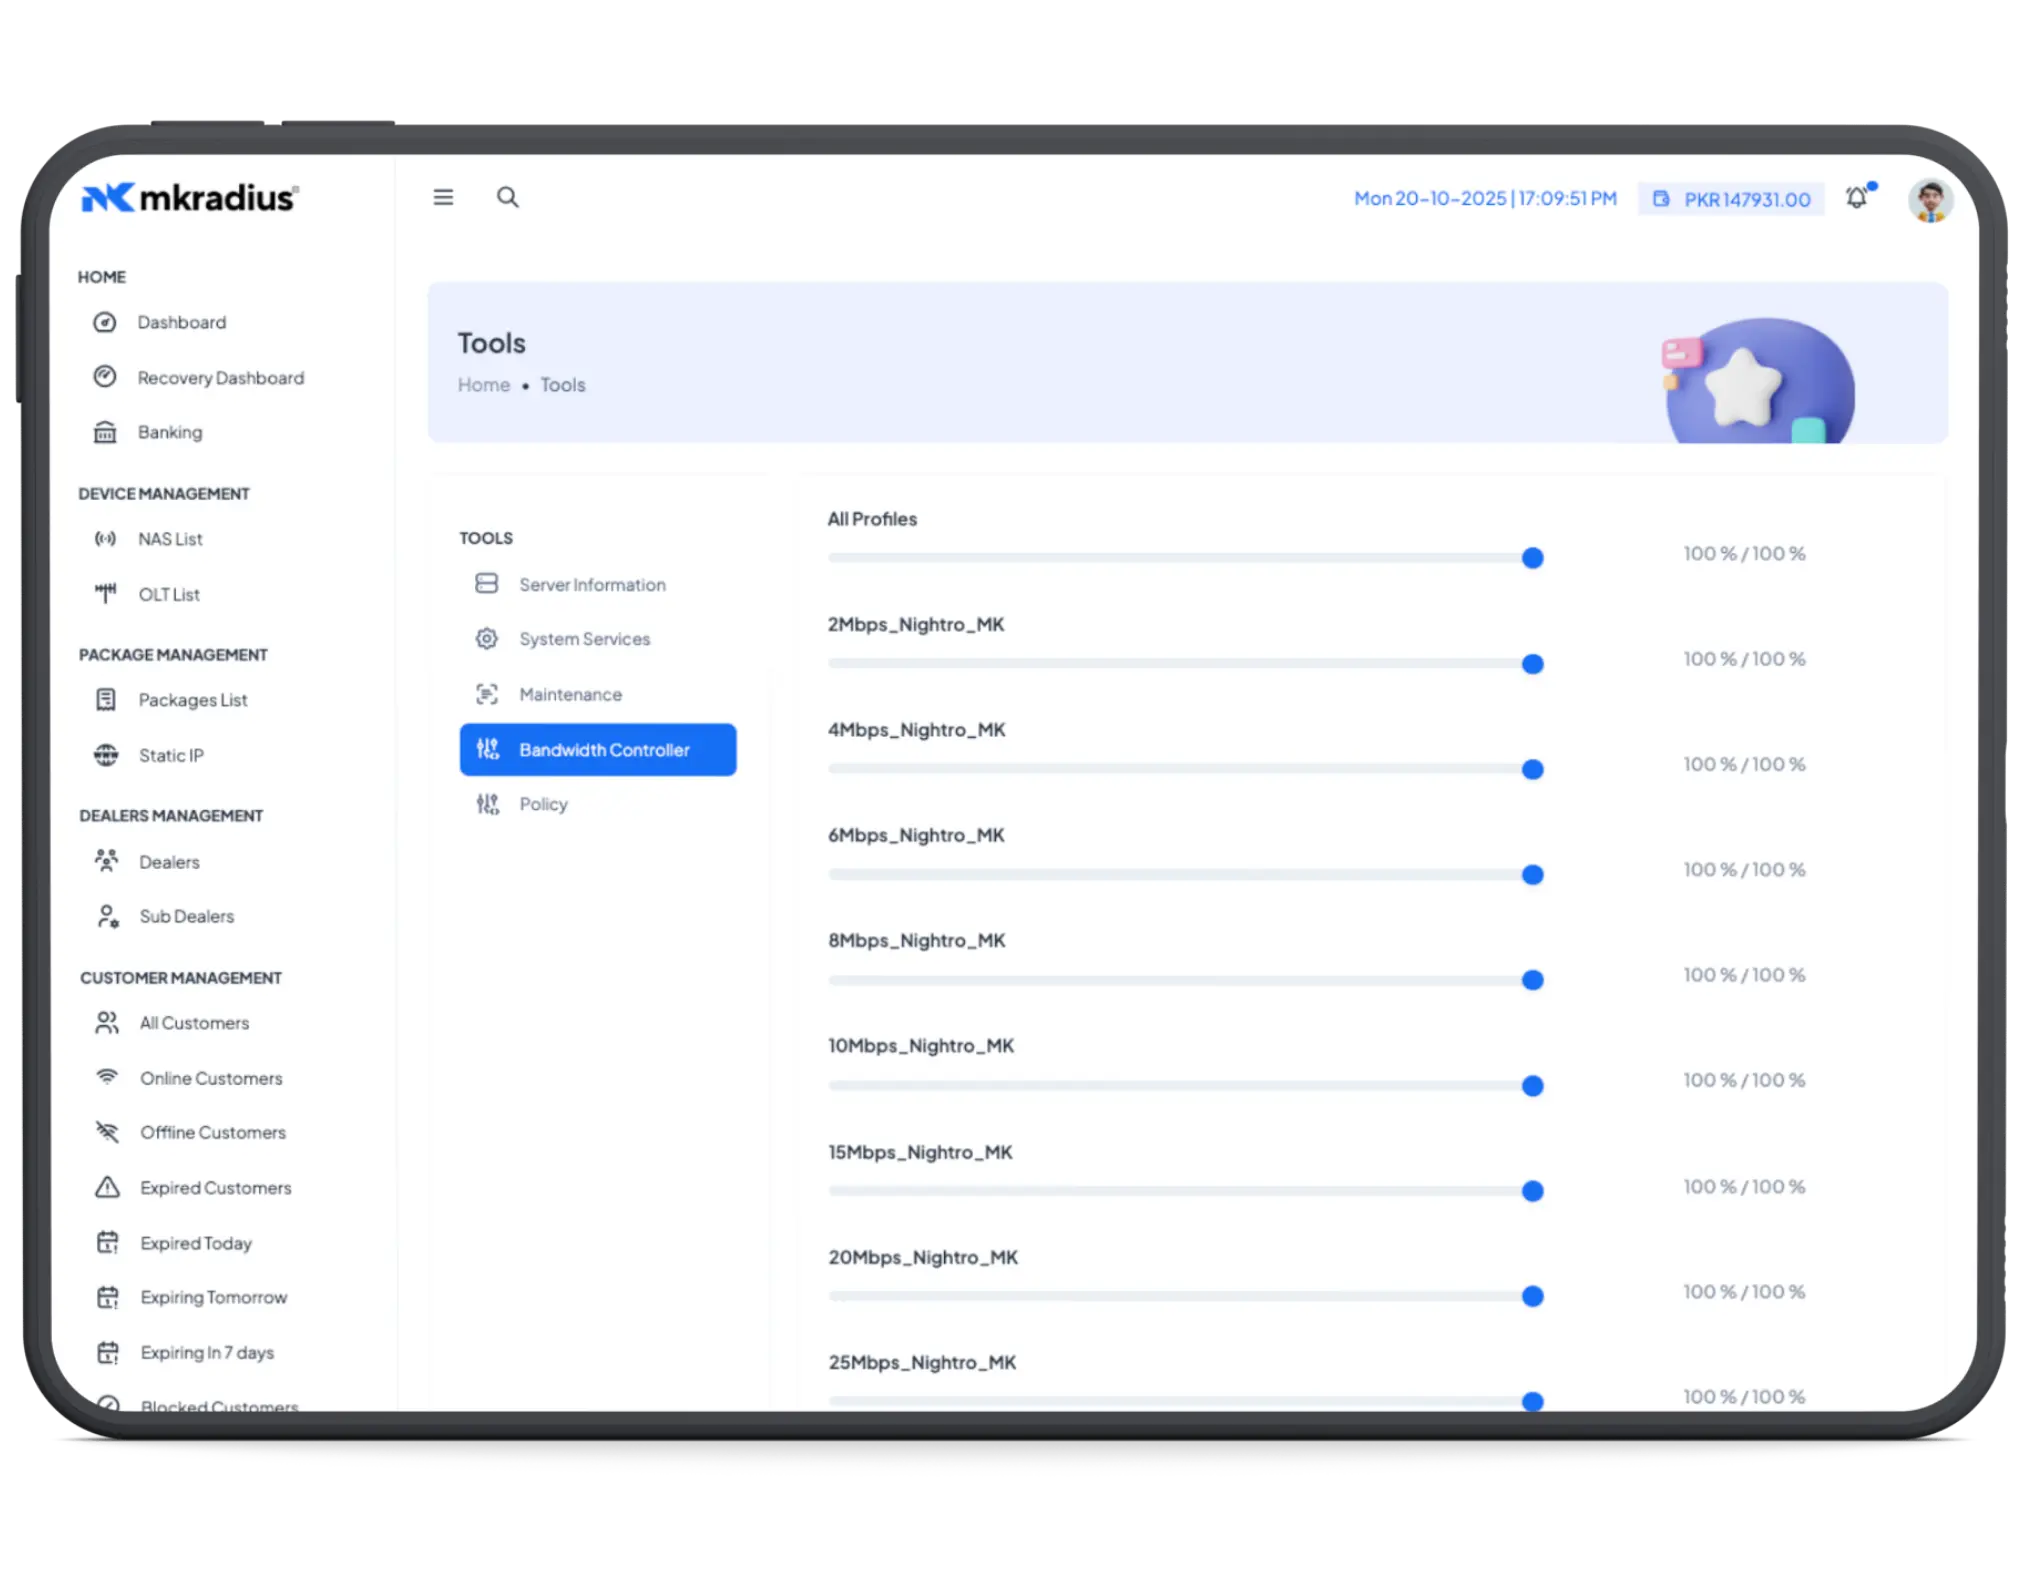The height and width of the screenshot is (1575, 2025).
Task: Open notifications bell icon
Action: coord(1856,198)
